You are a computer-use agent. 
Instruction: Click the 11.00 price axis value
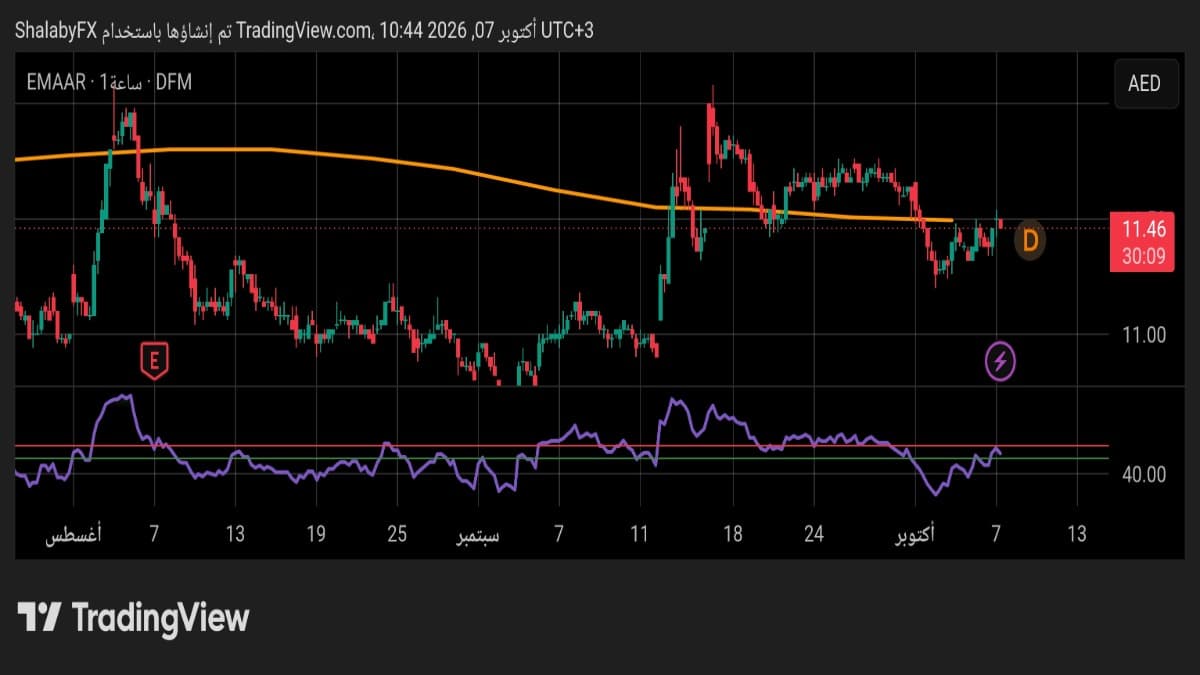1143,336
